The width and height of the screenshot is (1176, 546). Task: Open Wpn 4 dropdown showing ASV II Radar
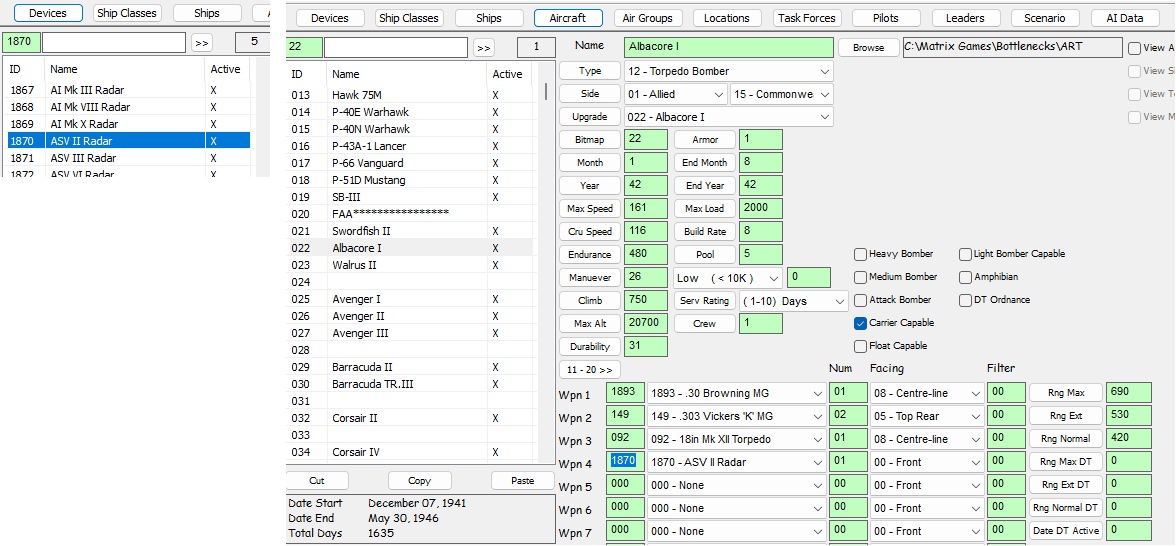pyautogui.click(x=736, y=462)
